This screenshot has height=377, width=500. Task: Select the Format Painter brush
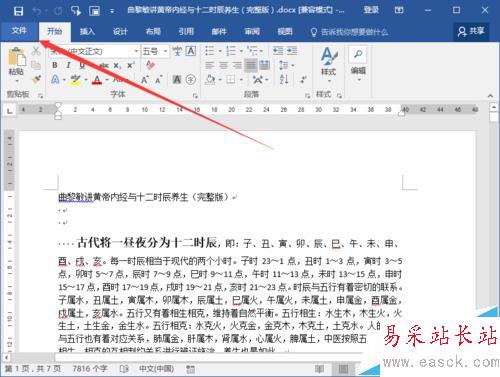[36, 79]
